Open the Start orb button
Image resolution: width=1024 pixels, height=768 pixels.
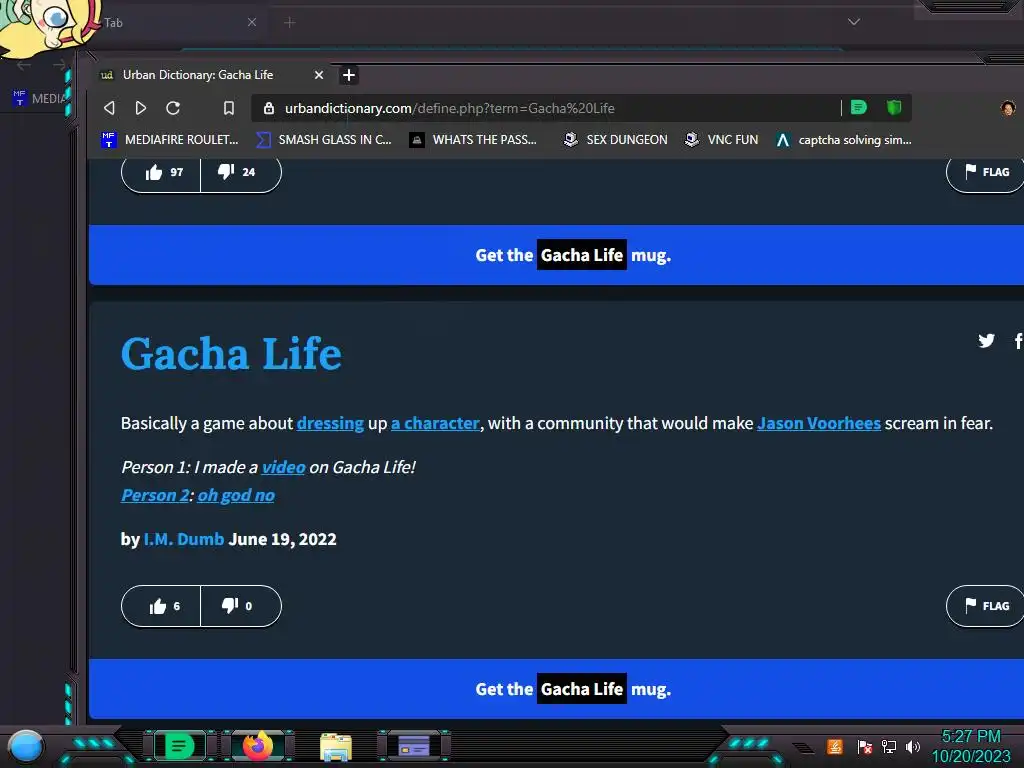(x=25, y=746)
